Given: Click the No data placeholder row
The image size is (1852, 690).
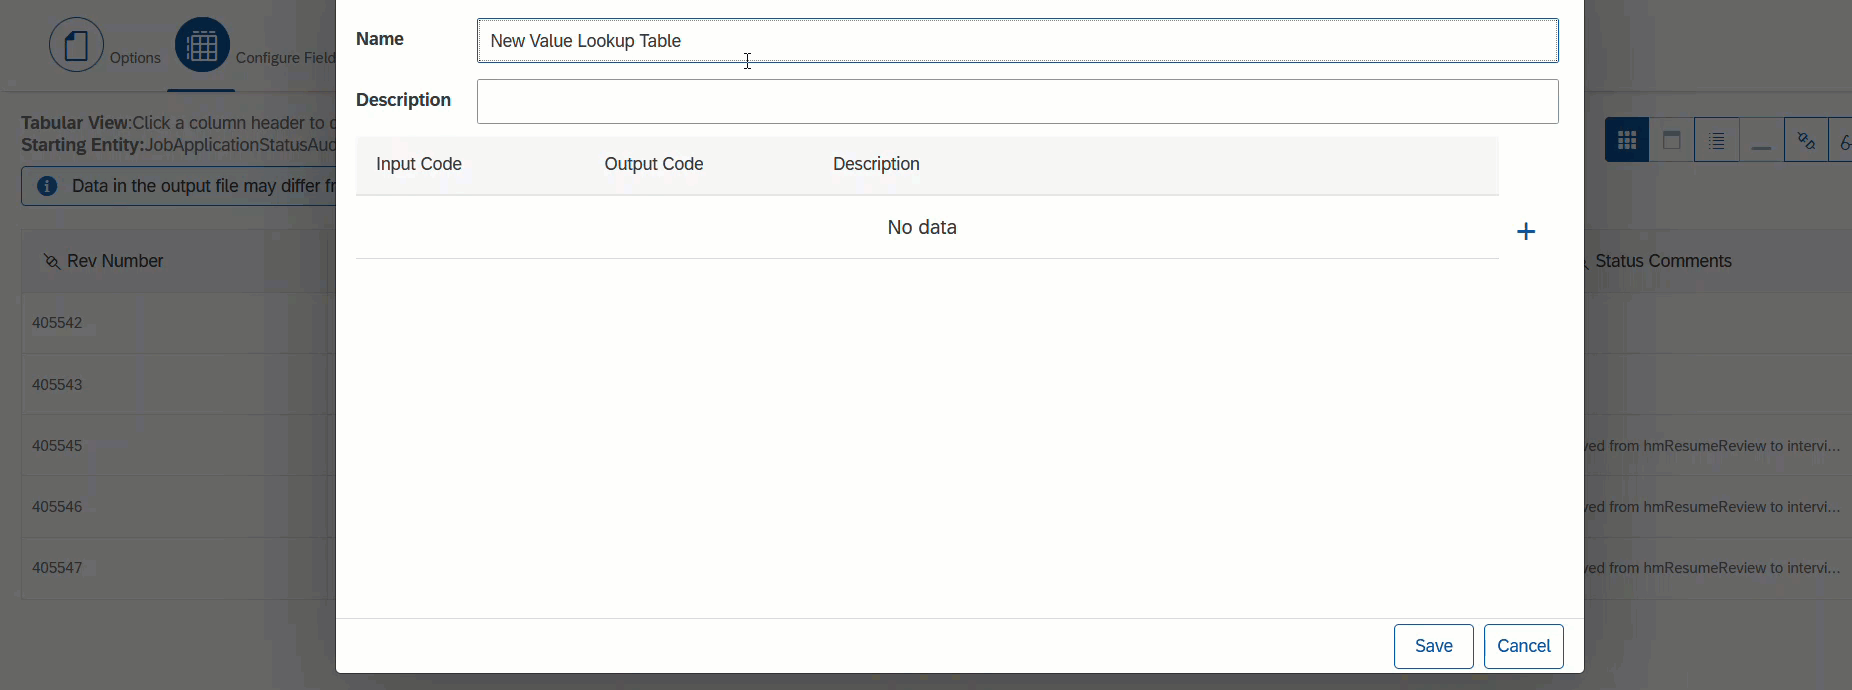Looking at the screenshot, I should pos(927,227).
